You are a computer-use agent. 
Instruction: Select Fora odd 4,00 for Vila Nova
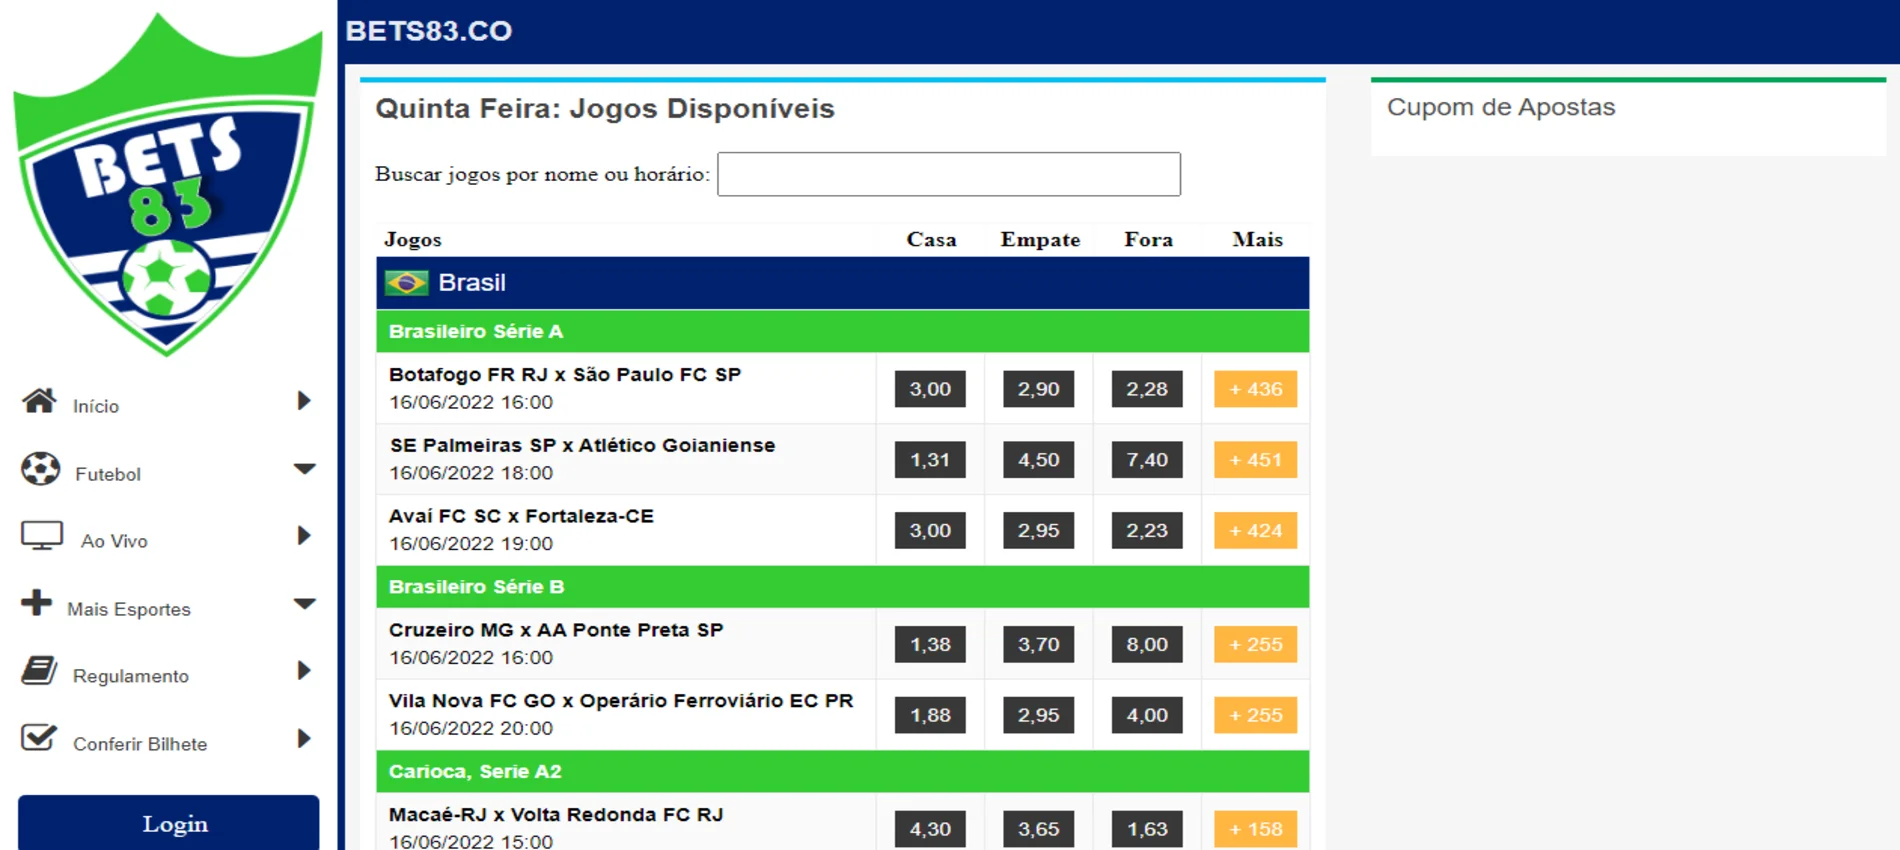[1147, 715]
